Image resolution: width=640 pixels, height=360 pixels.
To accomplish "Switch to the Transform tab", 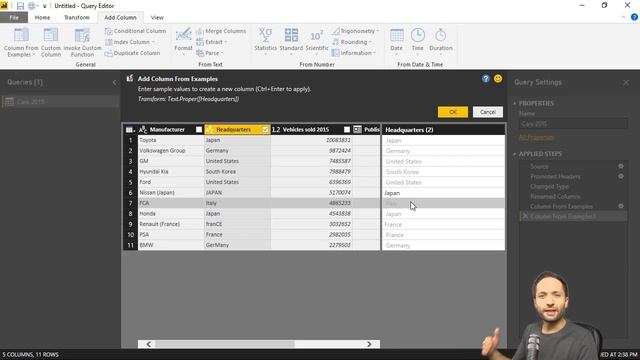I will (x=77, y=18).
